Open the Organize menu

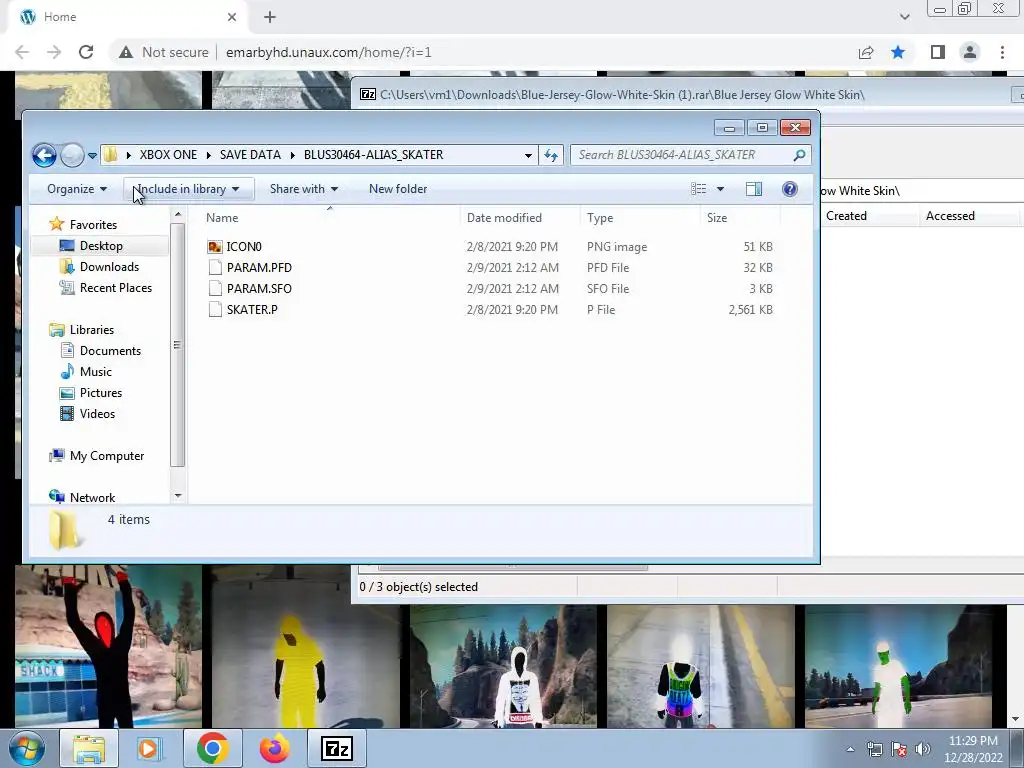click(x=77, y=189)
